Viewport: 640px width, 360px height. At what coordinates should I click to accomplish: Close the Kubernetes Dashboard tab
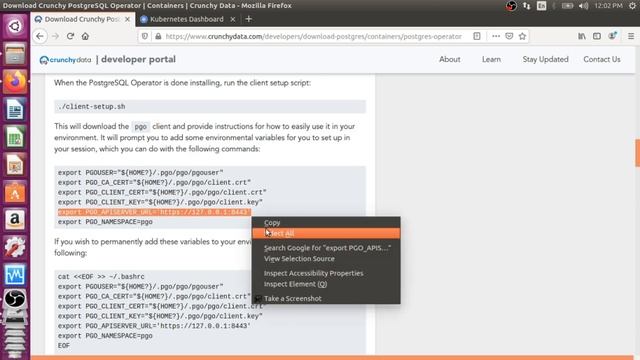tap(233, 19)
